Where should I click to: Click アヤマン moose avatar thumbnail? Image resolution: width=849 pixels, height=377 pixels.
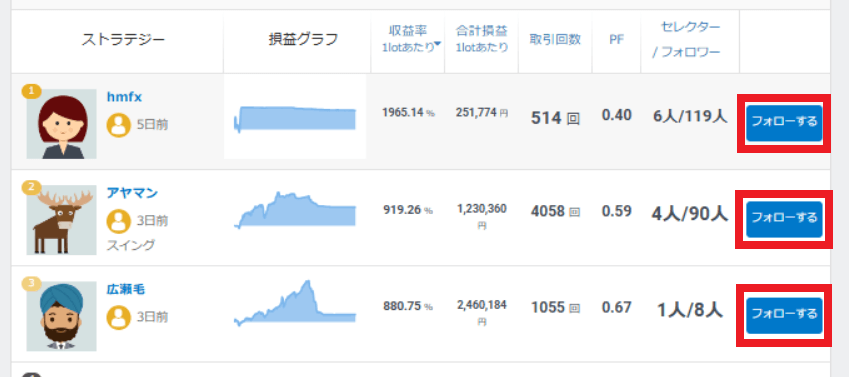[61, 220]
